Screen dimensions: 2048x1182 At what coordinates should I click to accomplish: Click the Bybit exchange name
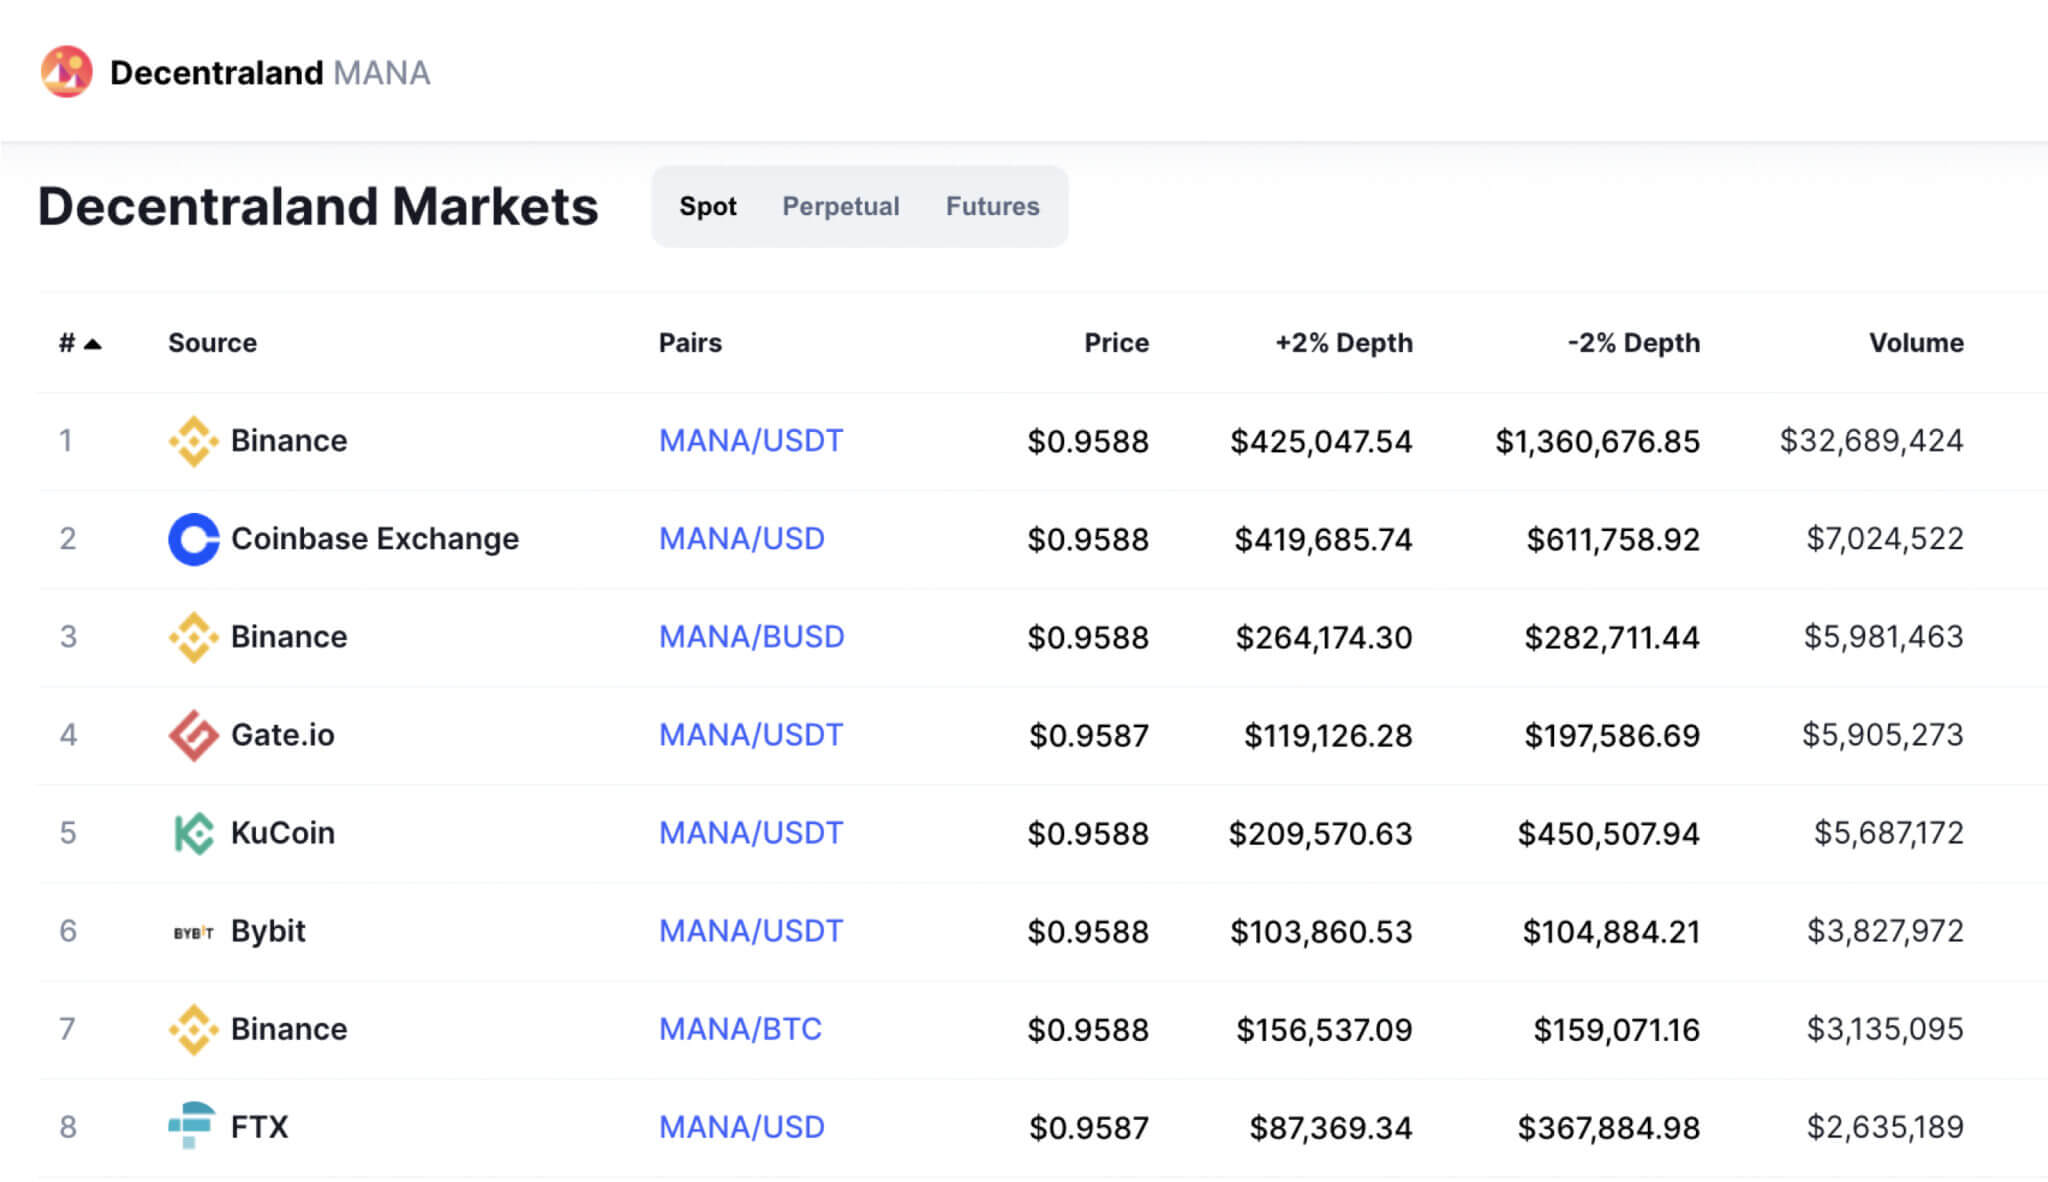(268, 931)
